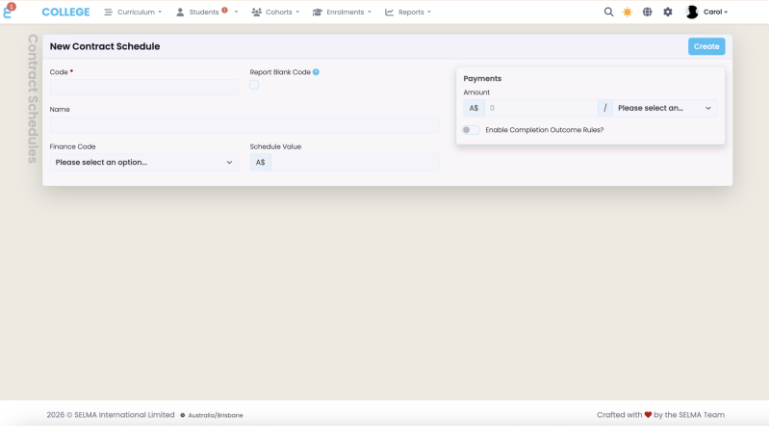Enable Completion Outcome Rules toggle
The width and height of the screenshot is (769, 426).
470,130
